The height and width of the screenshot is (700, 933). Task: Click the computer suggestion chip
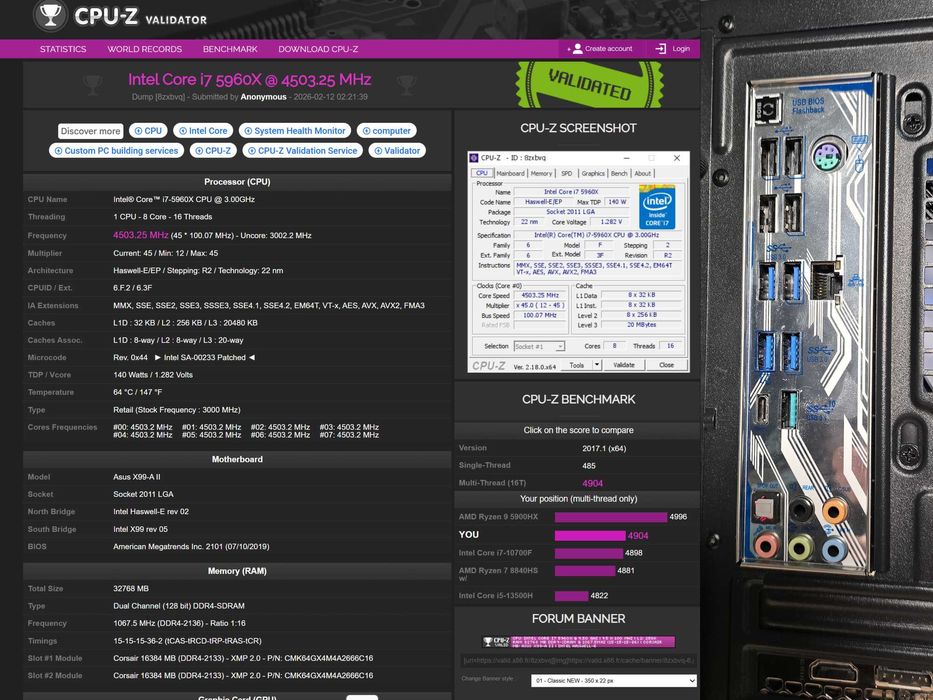point(387,131)
